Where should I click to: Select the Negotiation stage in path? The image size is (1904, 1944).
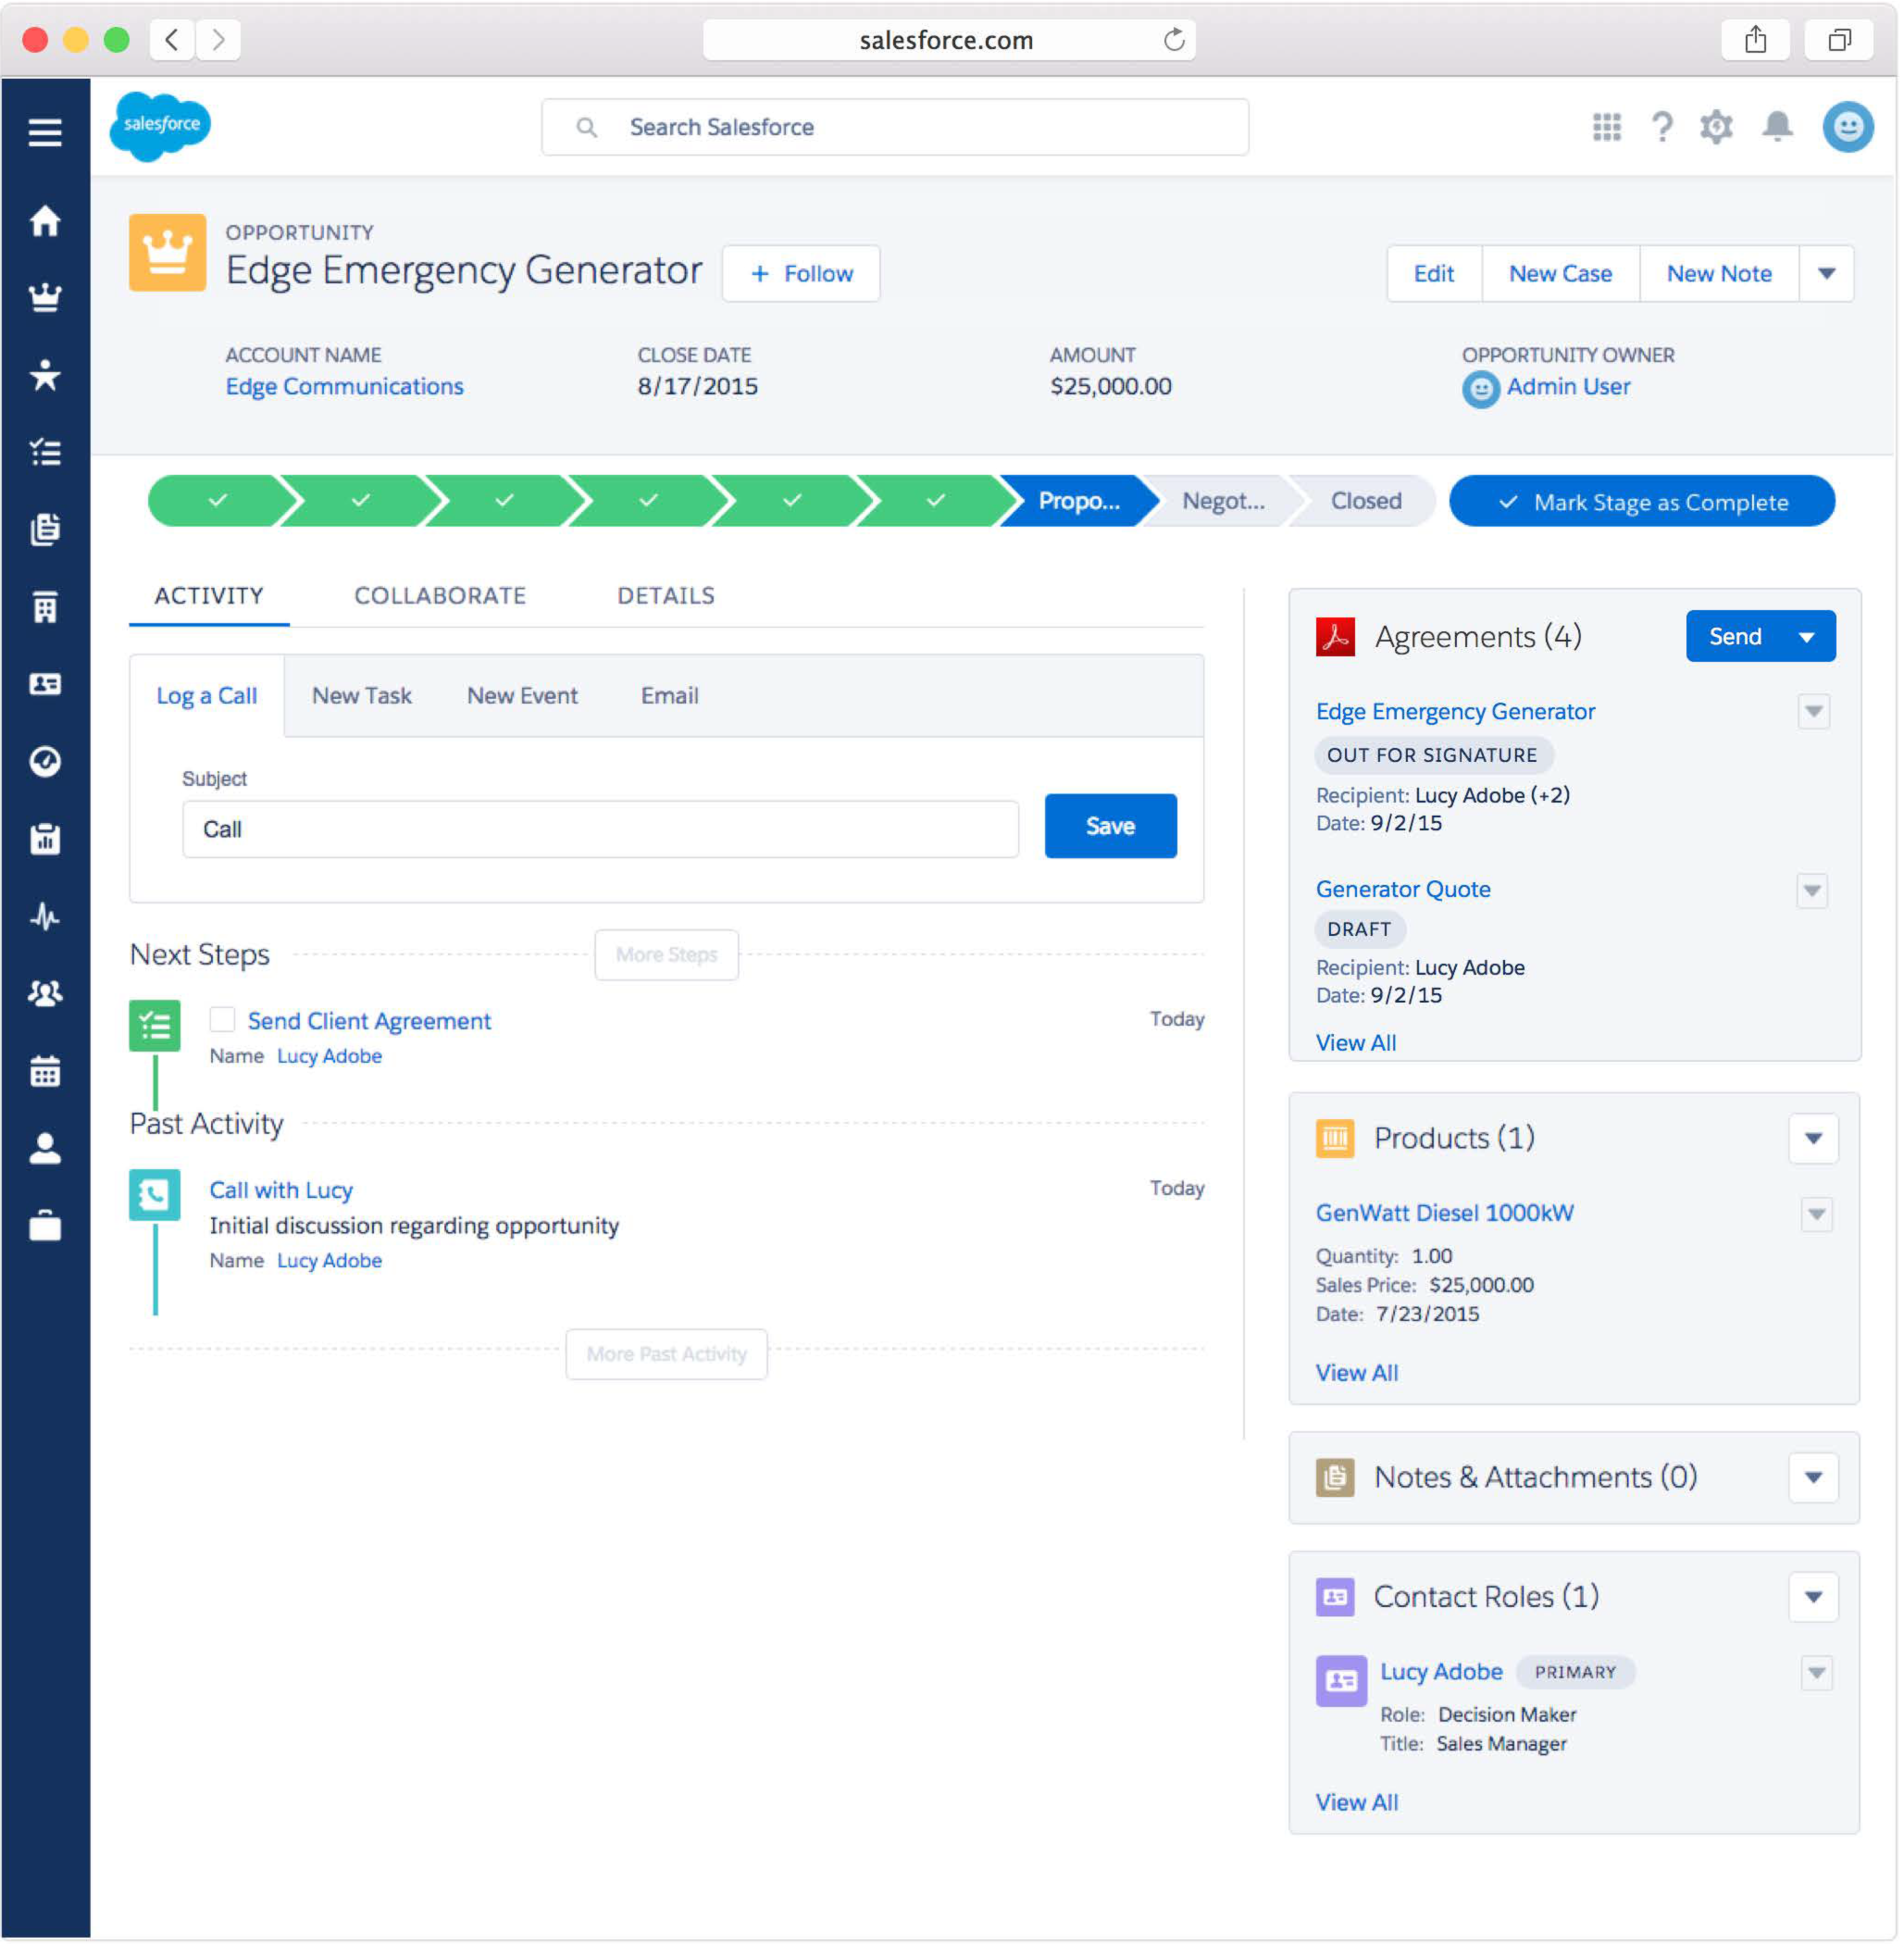click(x=1222, y=501)
